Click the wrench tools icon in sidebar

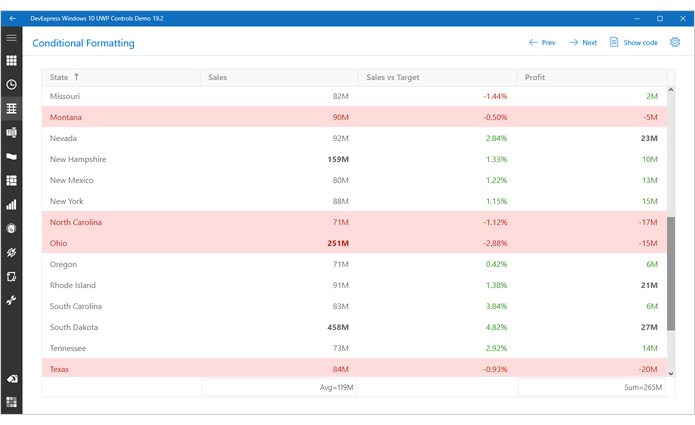pos(11,300)
